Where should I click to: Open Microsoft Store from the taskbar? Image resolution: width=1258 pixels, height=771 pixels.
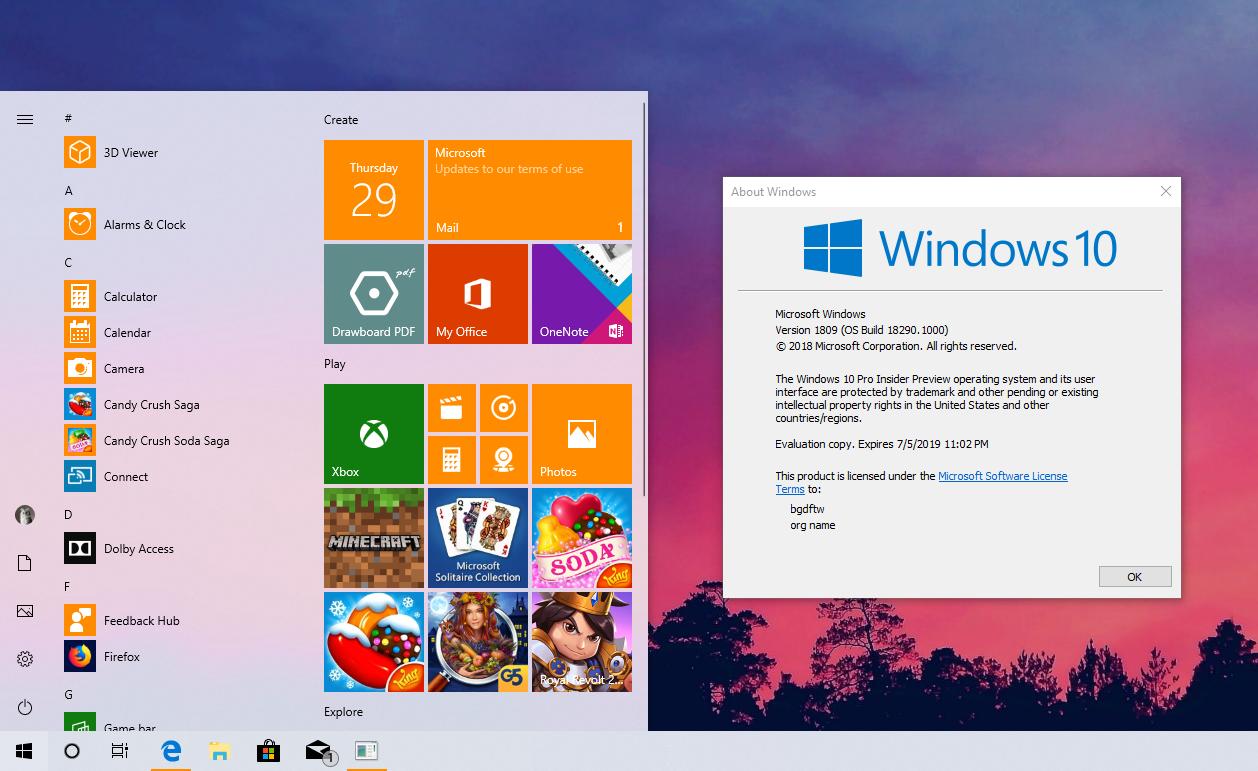click(x=268, y=750)
